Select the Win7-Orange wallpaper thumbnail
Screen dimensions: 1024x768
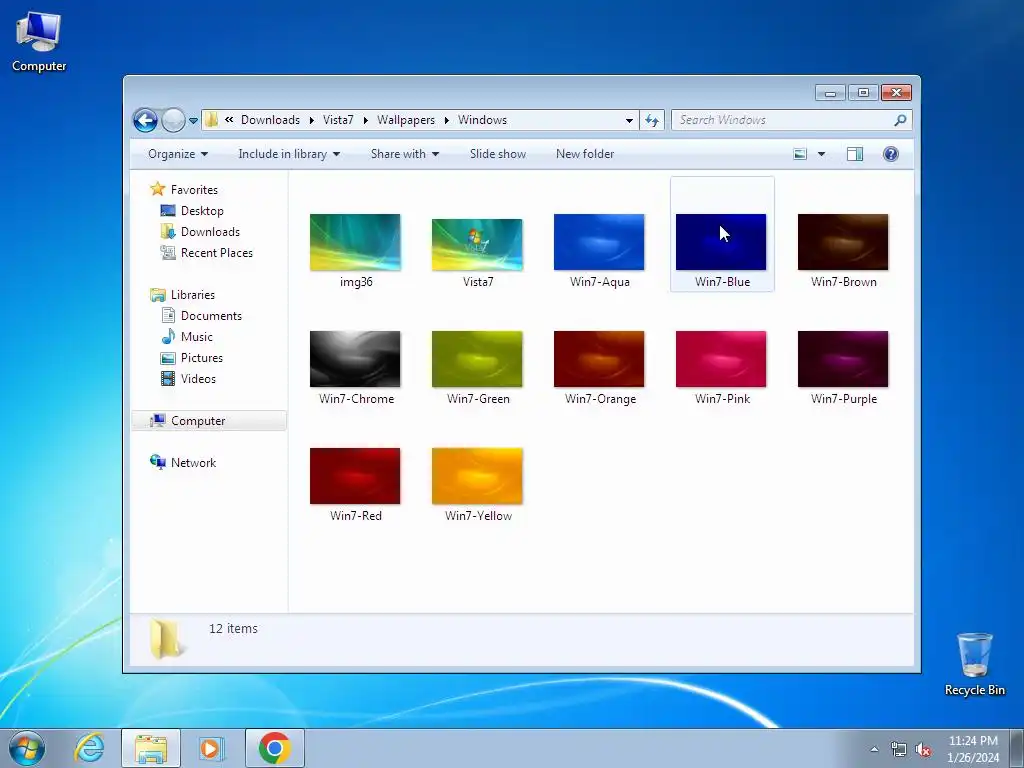[x=599, y=359]
